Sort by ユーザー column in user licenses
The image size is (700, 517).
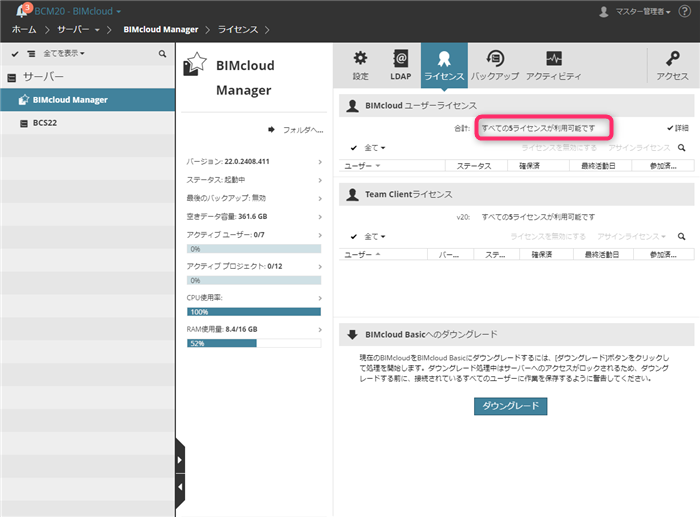point(392,166)
